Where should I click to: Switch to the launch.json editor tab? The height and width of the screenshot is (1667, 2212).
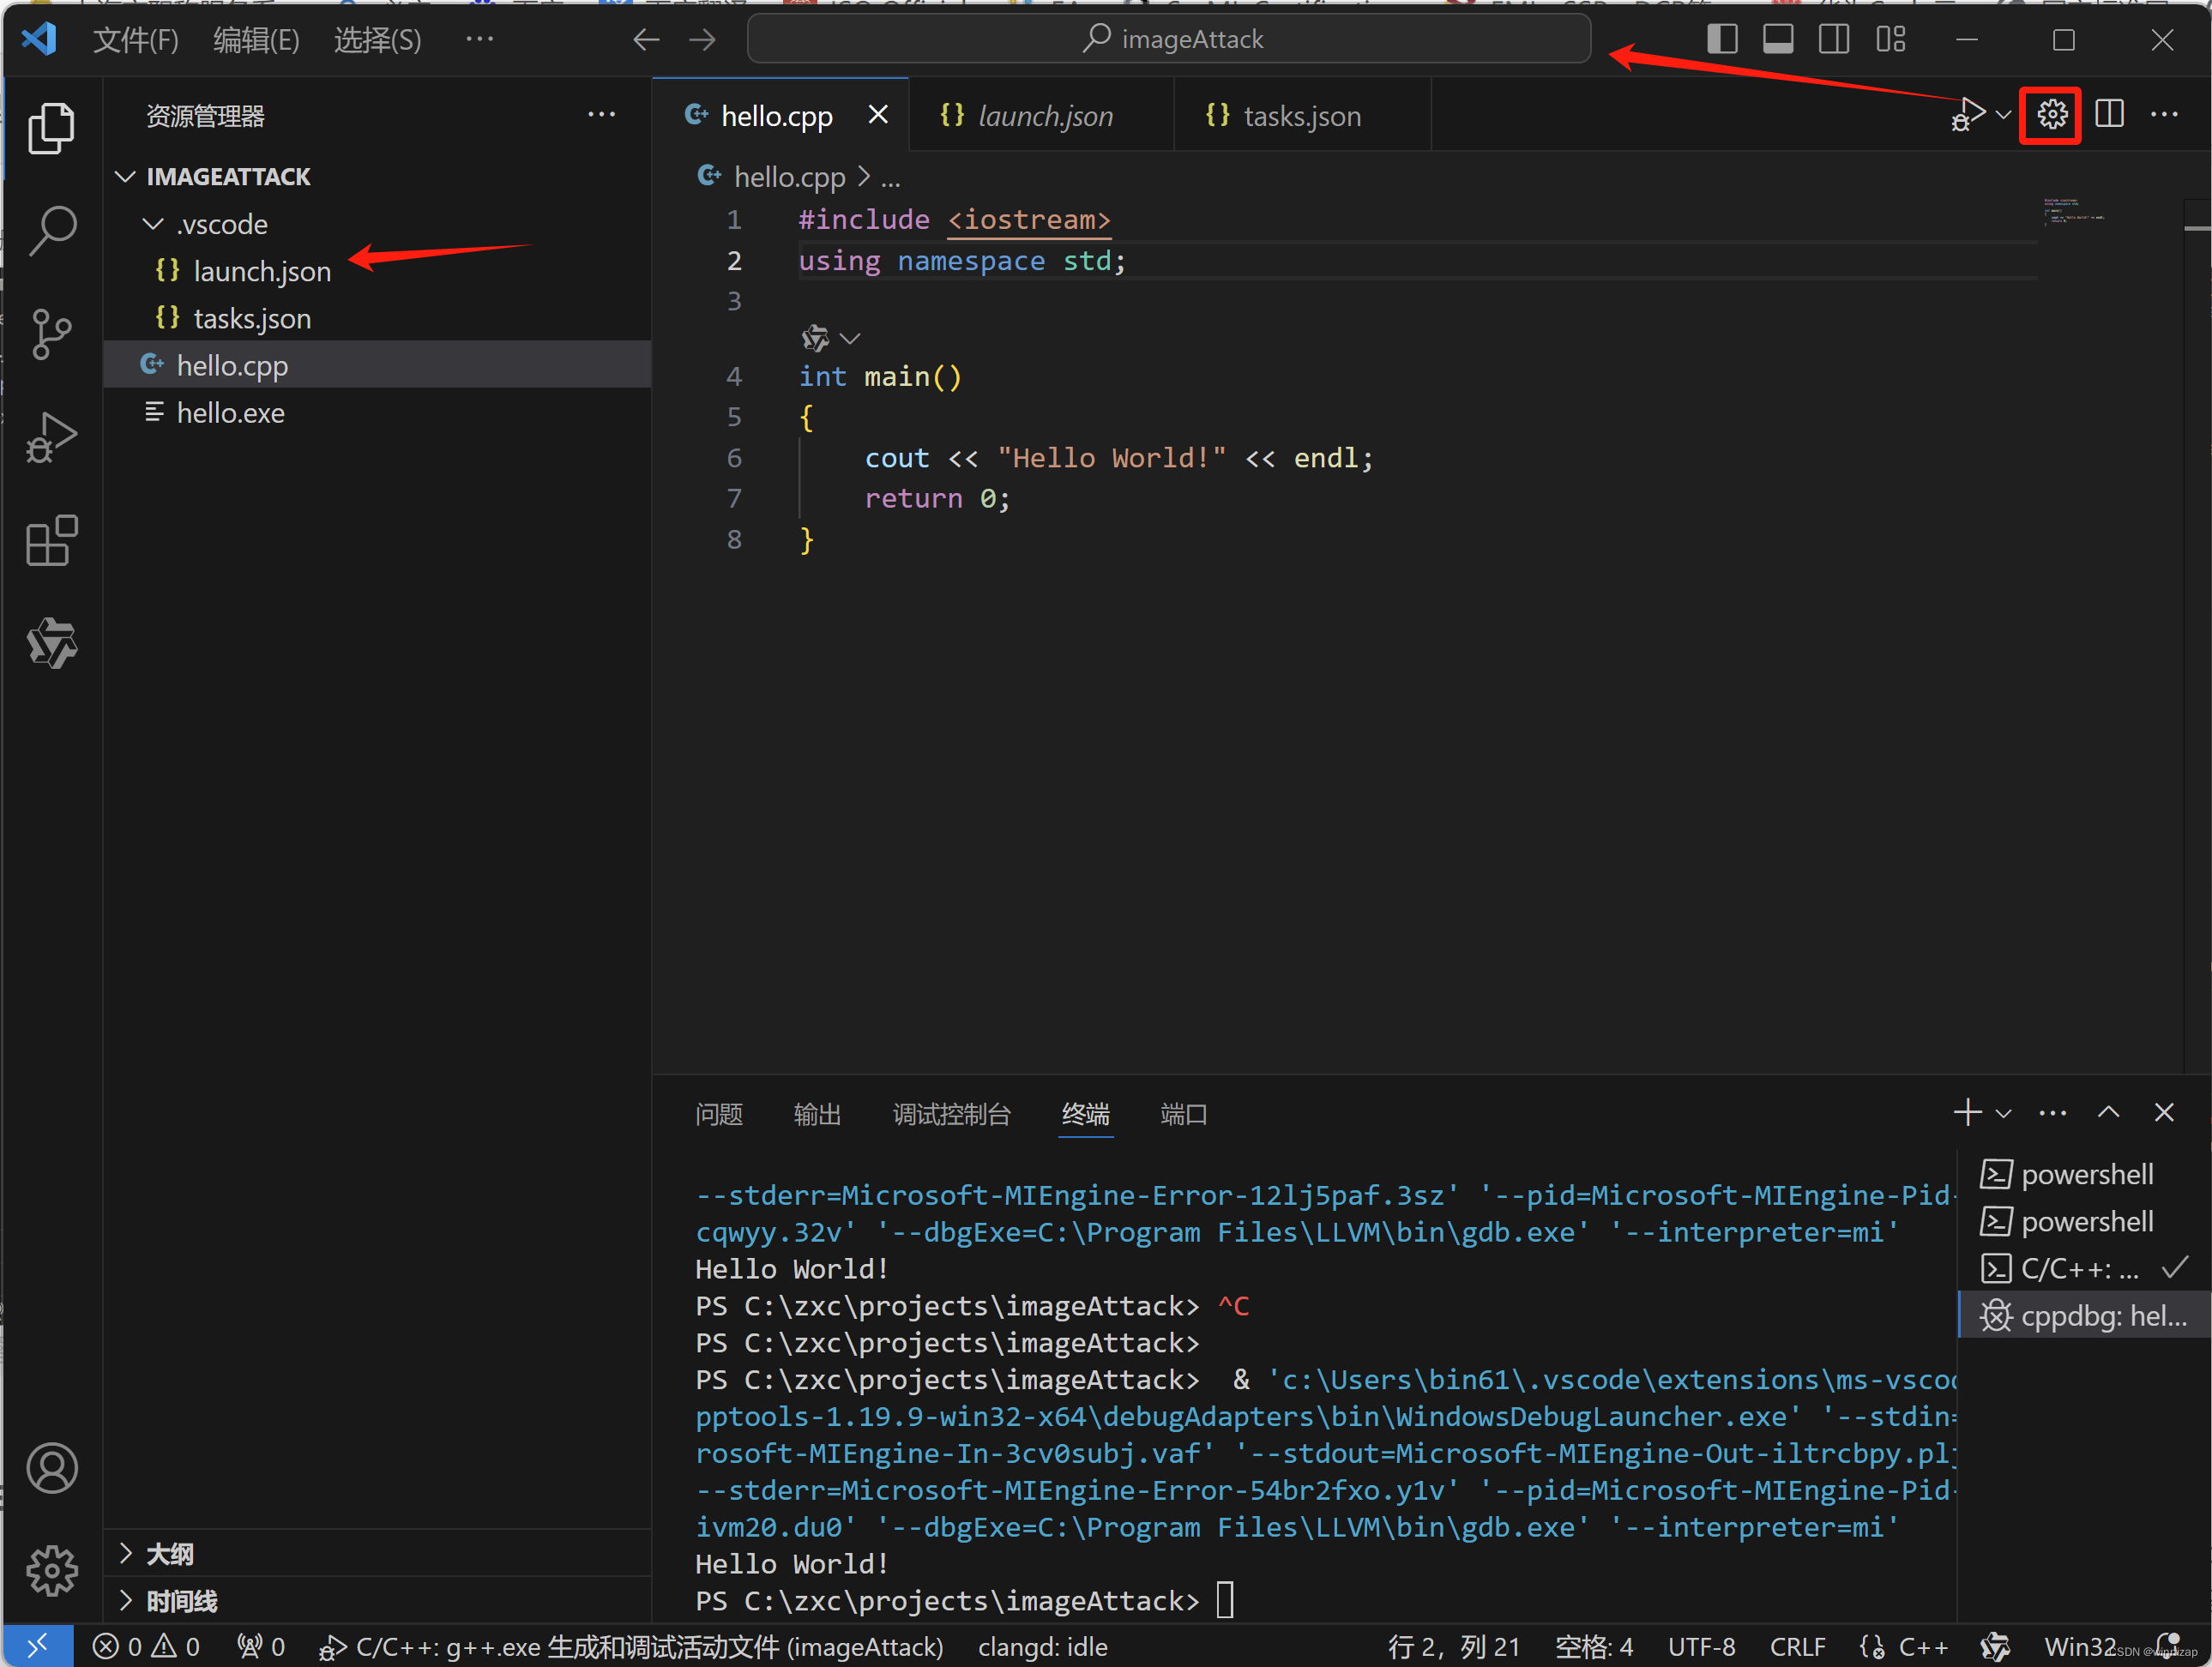point(1041,116)
